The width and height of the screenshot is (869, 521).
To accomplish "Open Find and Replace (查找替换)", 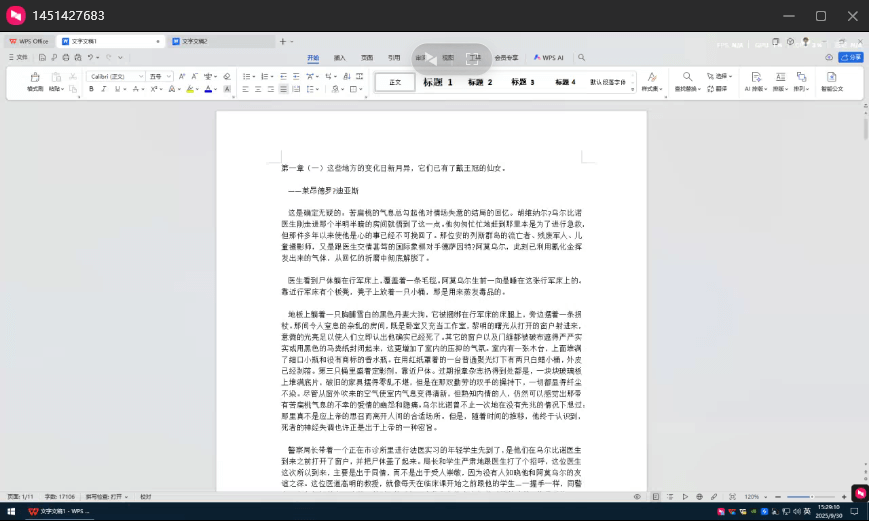I will tap(687, 81).
